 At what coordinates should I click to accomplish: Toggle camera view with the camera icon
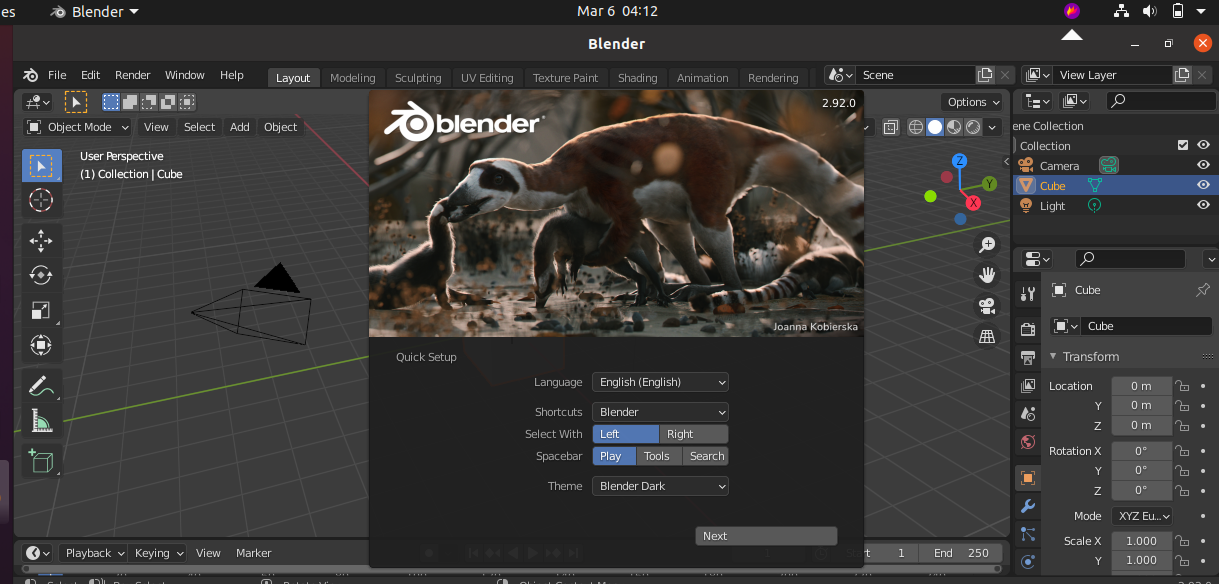(987, 306)
